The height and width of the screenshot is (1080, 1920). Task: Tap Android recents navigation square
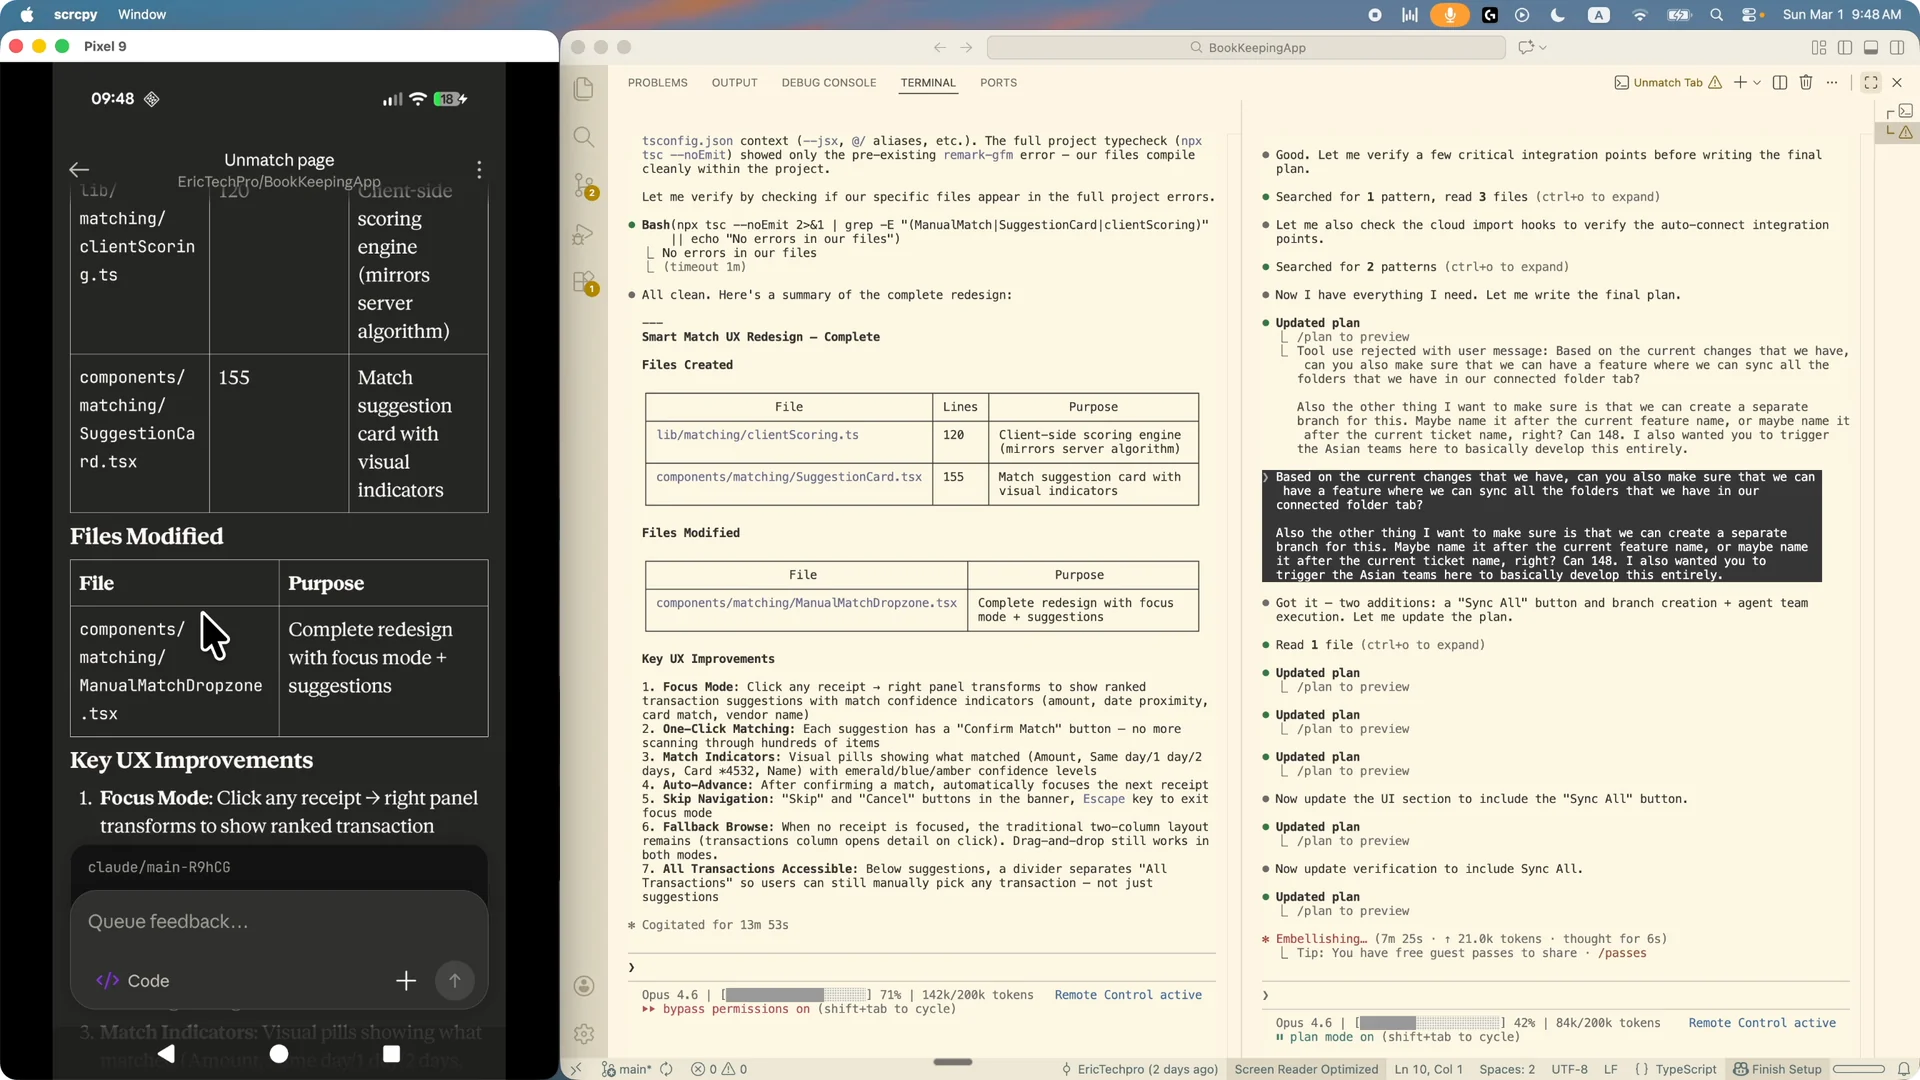[392, 1053]
